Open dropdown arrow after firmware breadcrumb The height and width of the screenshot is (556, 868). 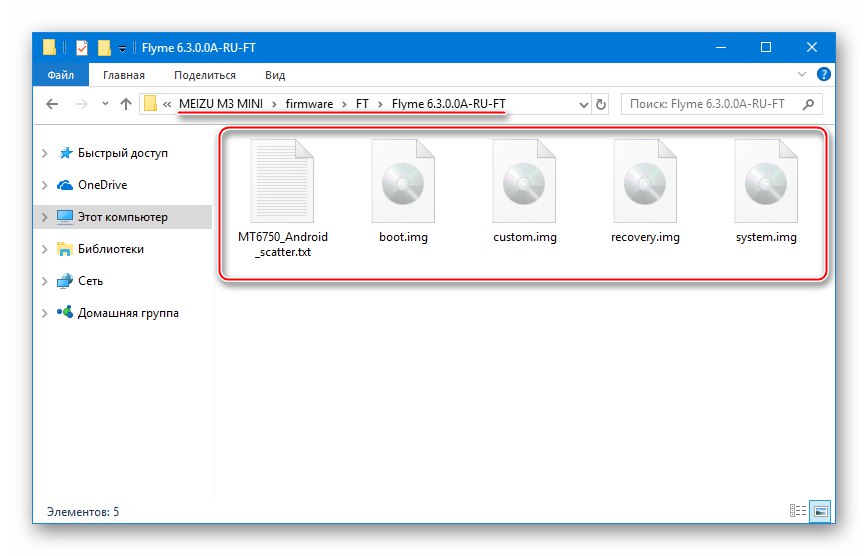pos(344,104)
